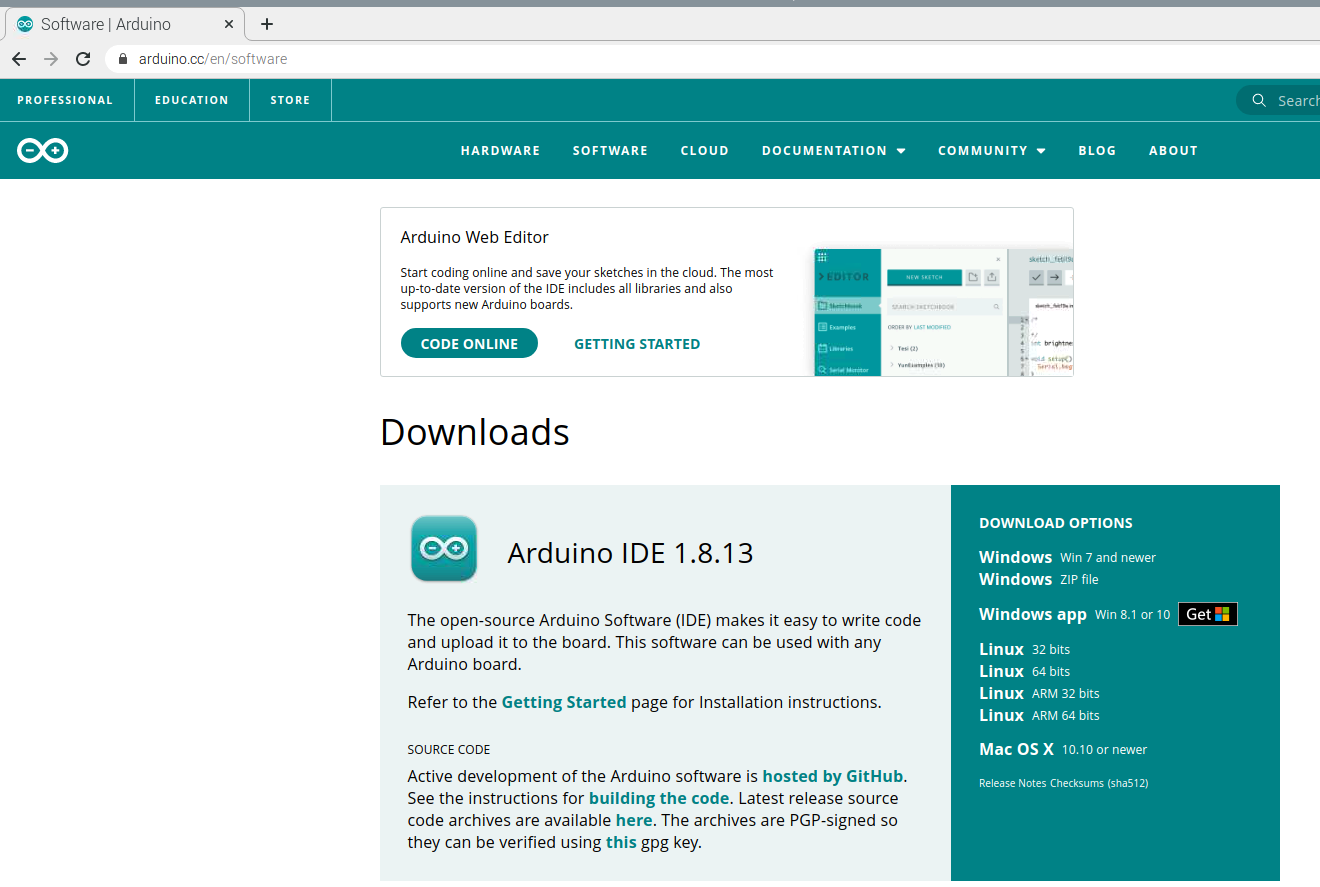Expand the Community dropdown menu
1320x887 pixels.
coord(992,151)
